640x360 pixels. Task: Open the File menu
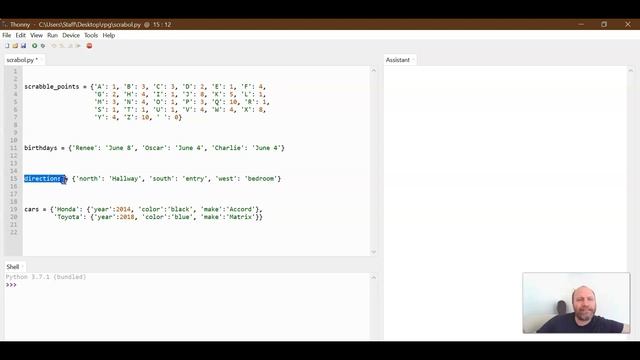tap(7, 36)
